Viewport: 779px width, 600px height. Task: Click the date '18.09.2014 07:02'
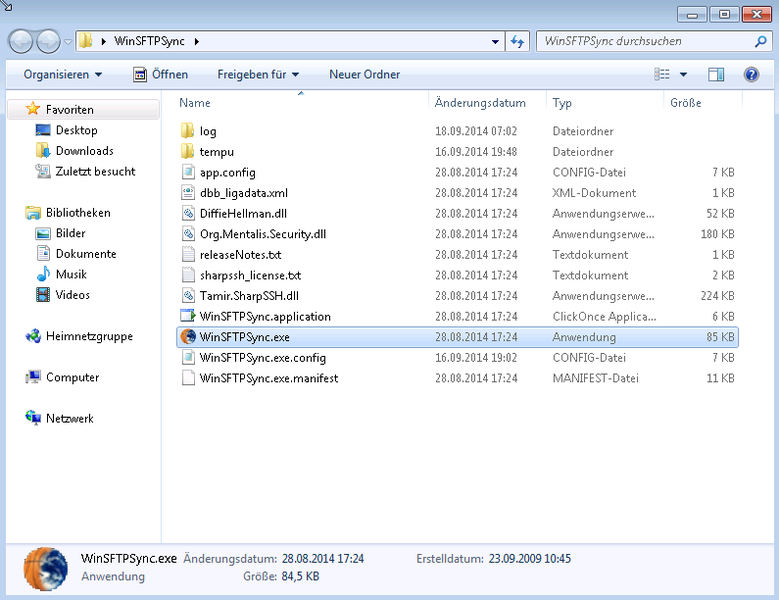476,131
